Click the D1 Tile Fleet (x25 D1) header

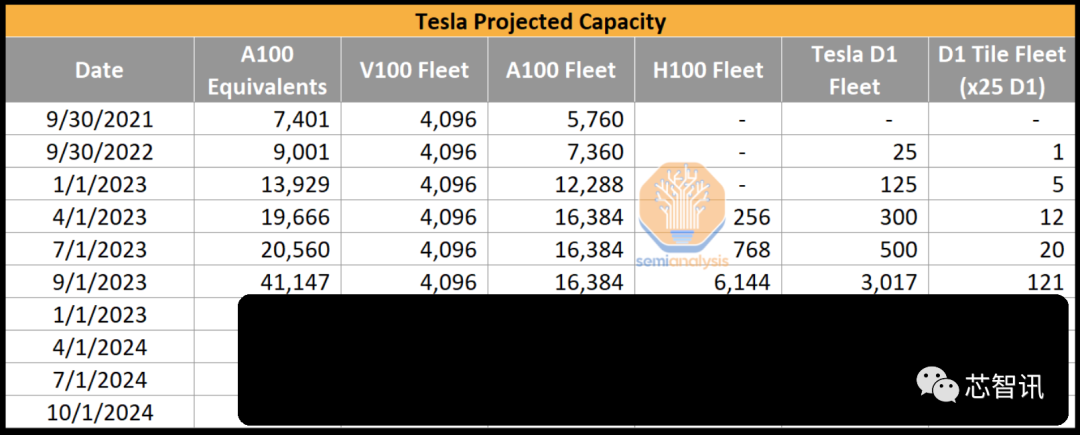pos(1001,70)
